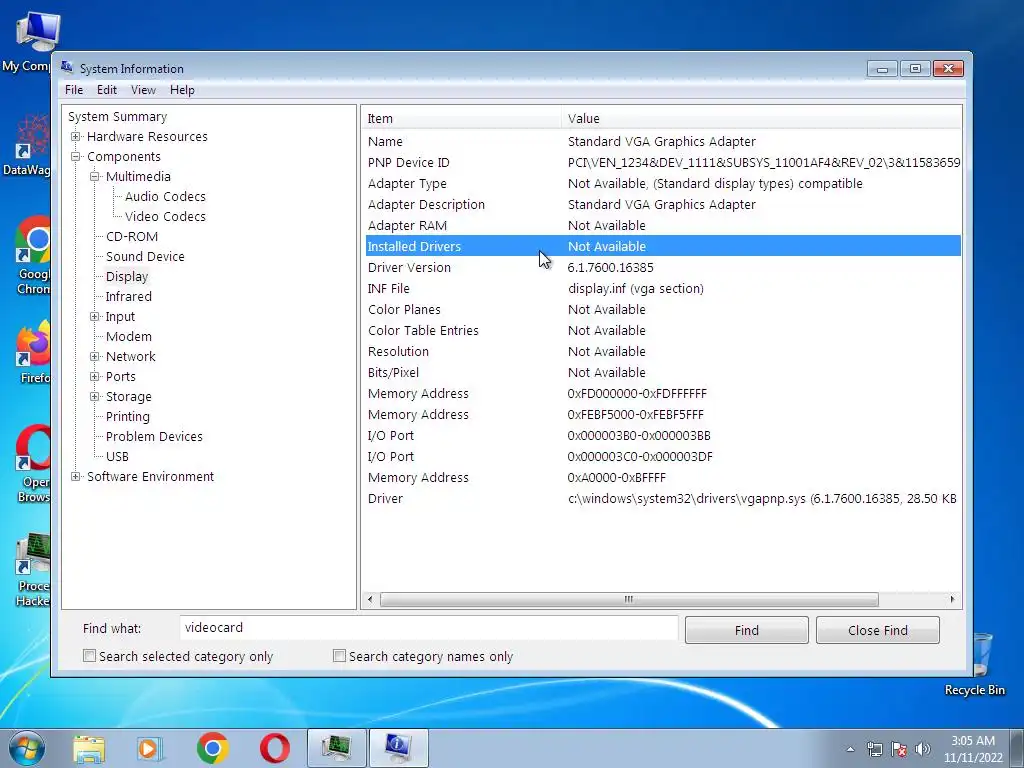Select Modem tree item
Screen dimensions: 1024x768
pyautogui.click(x=129, y=336)
